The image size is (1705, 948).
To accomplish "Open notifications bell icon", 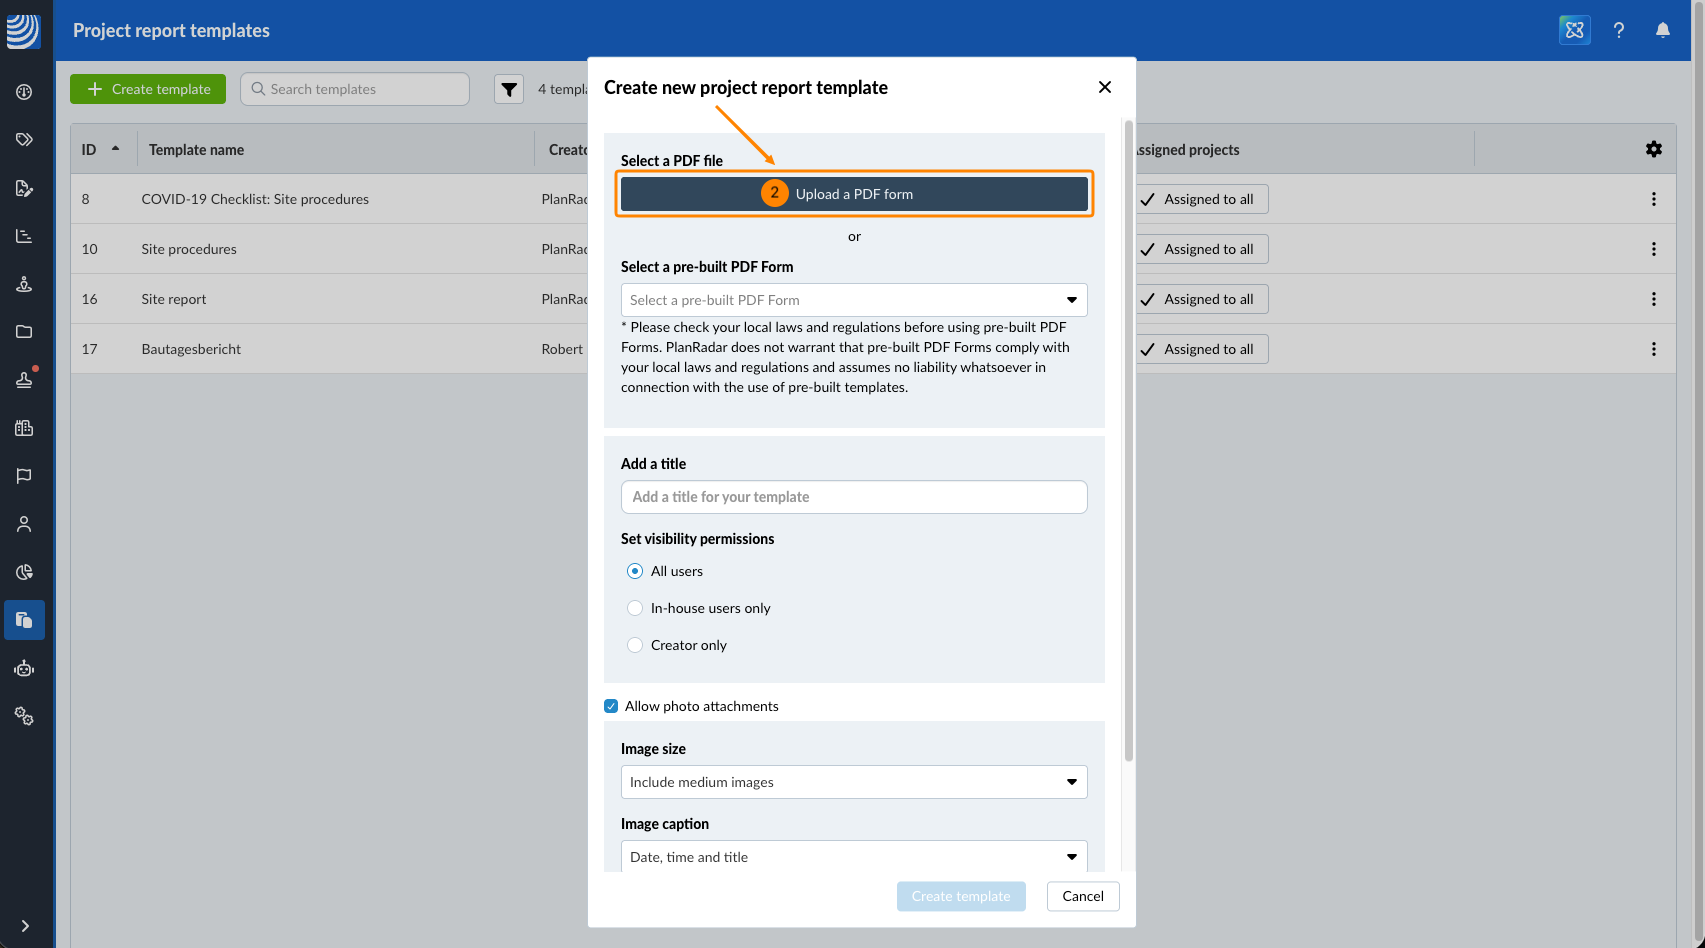I will 1663,30.
